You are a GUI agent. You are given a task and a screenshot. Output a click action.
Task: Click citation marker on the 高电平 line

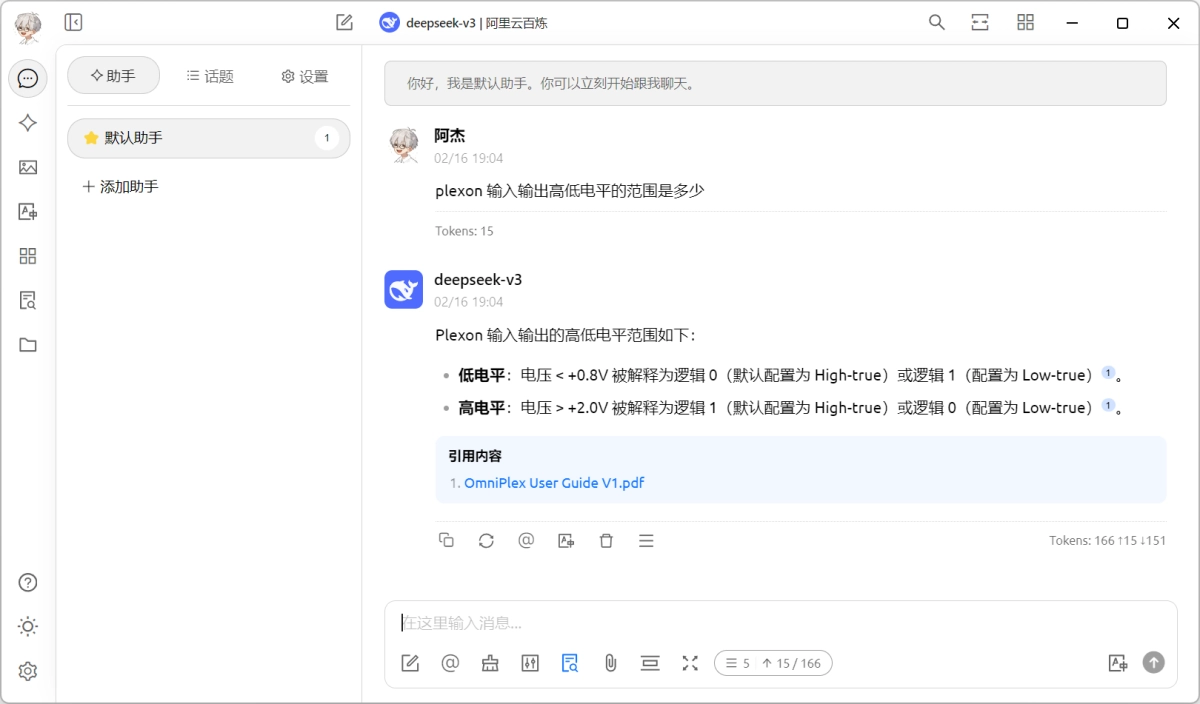point(1108,405)
